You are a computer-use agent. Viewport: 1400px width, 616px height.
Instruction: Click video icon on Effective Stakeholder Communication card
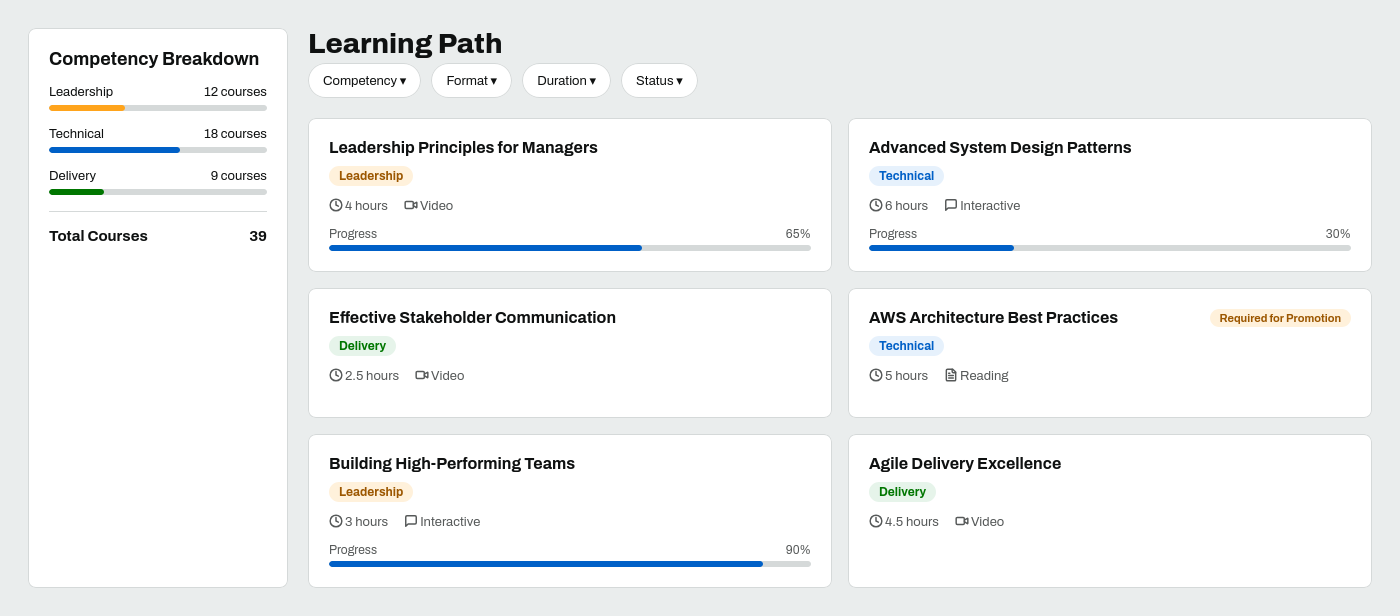point(422,375)
